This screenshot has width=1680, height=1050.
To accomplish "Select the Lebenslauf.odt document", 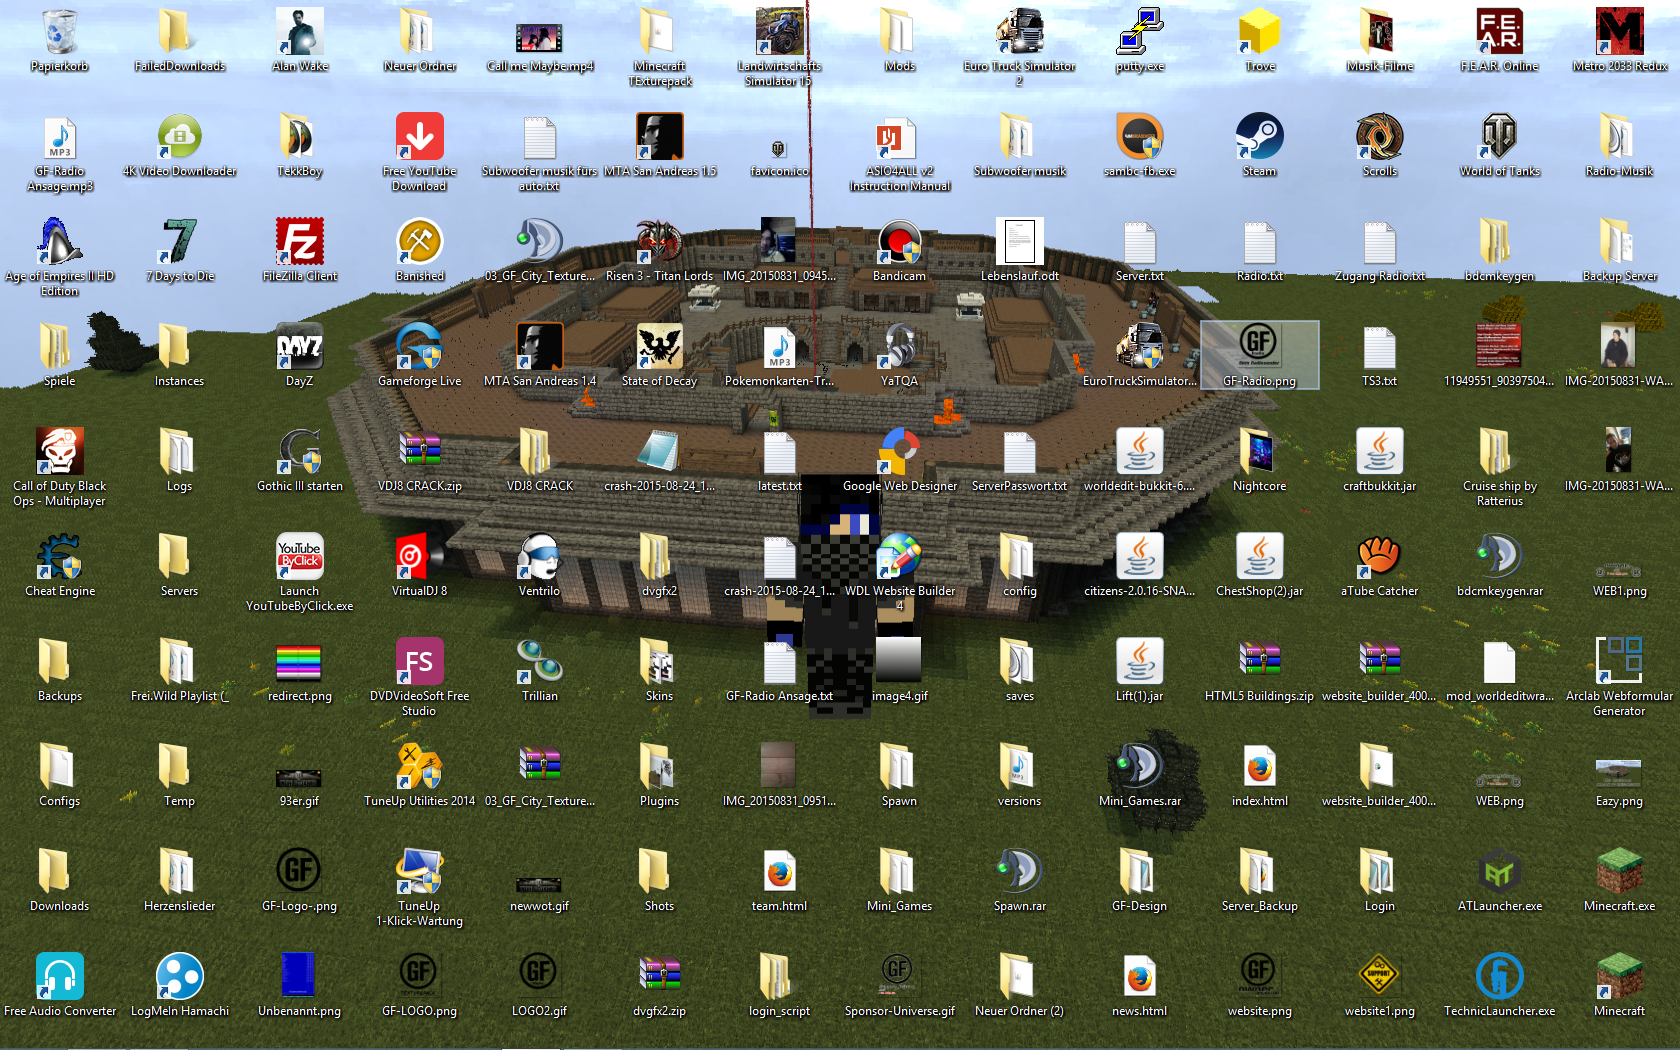I will click(1019, 243).
